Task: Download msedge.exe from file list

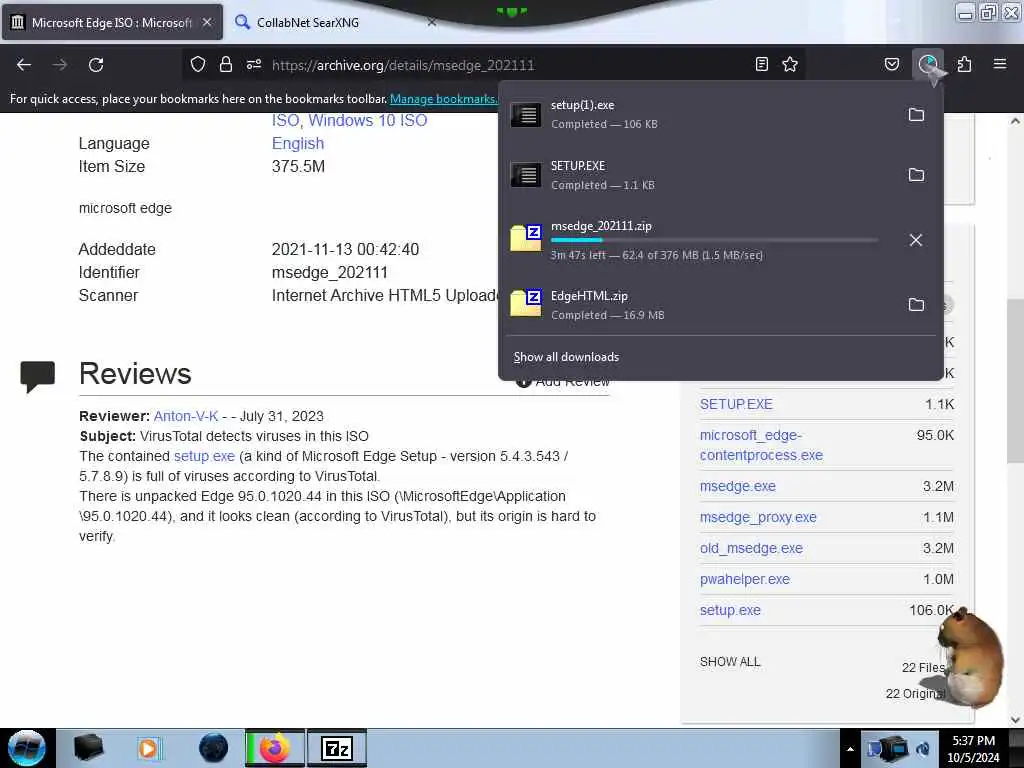Action: 737,487
